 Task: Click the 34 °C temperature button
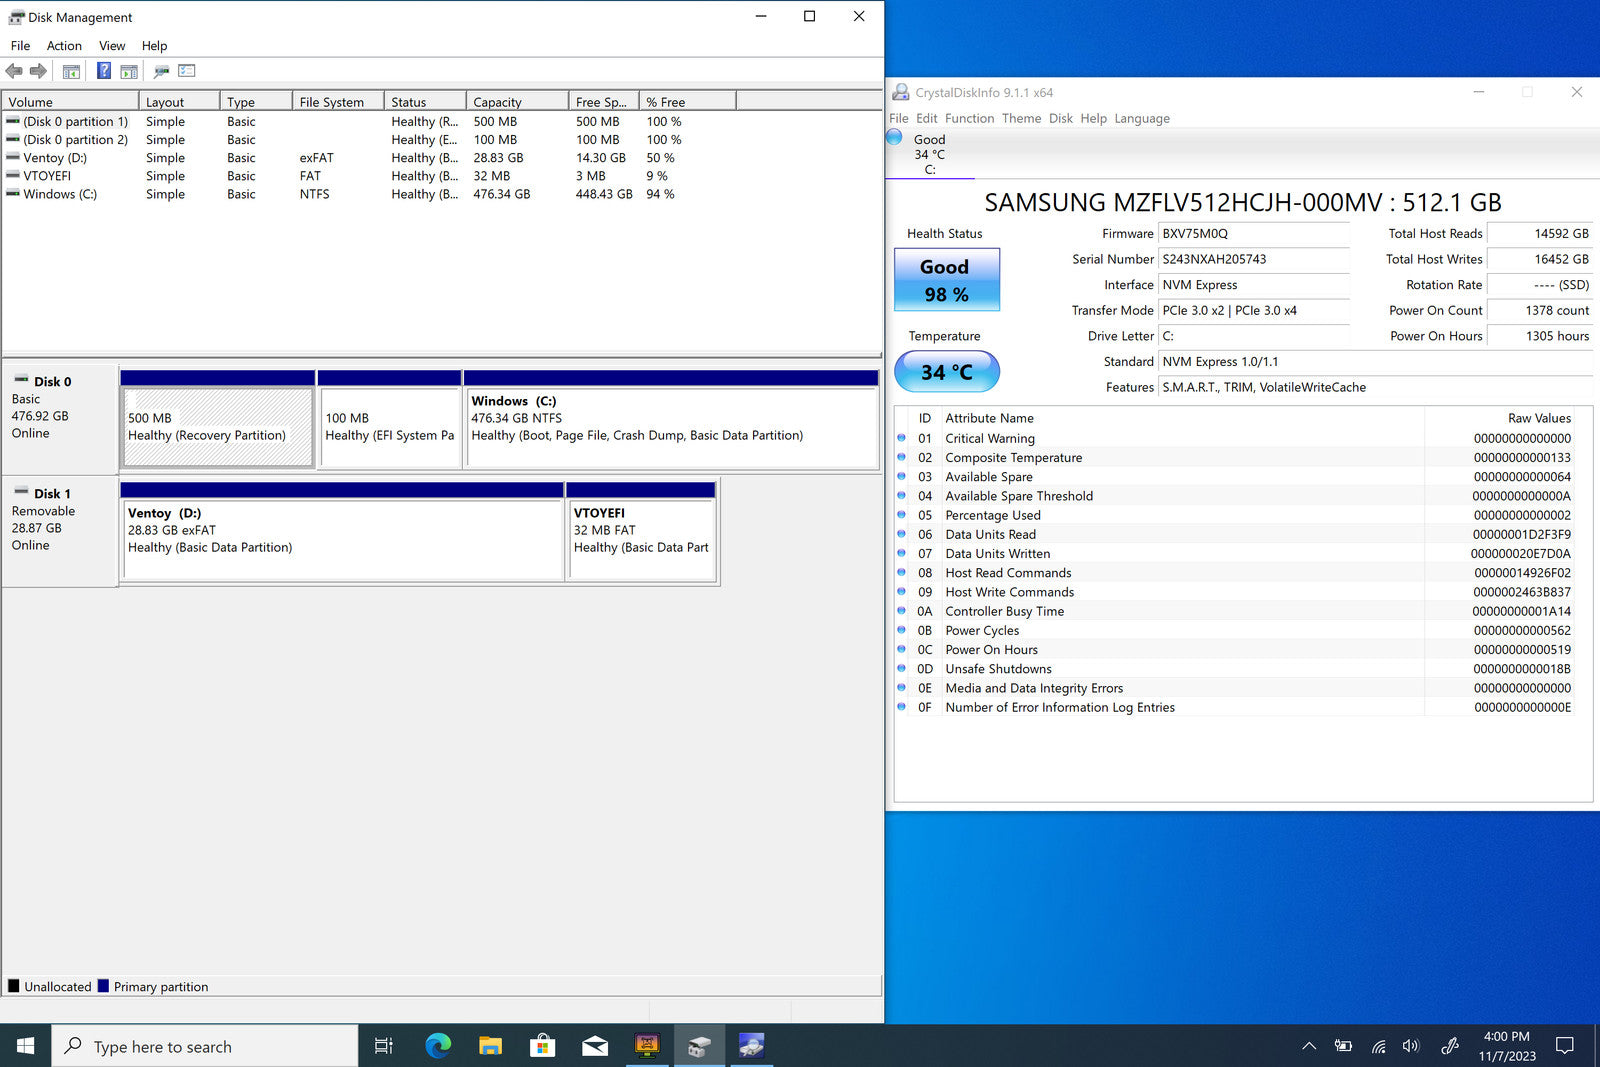point(946,372)
